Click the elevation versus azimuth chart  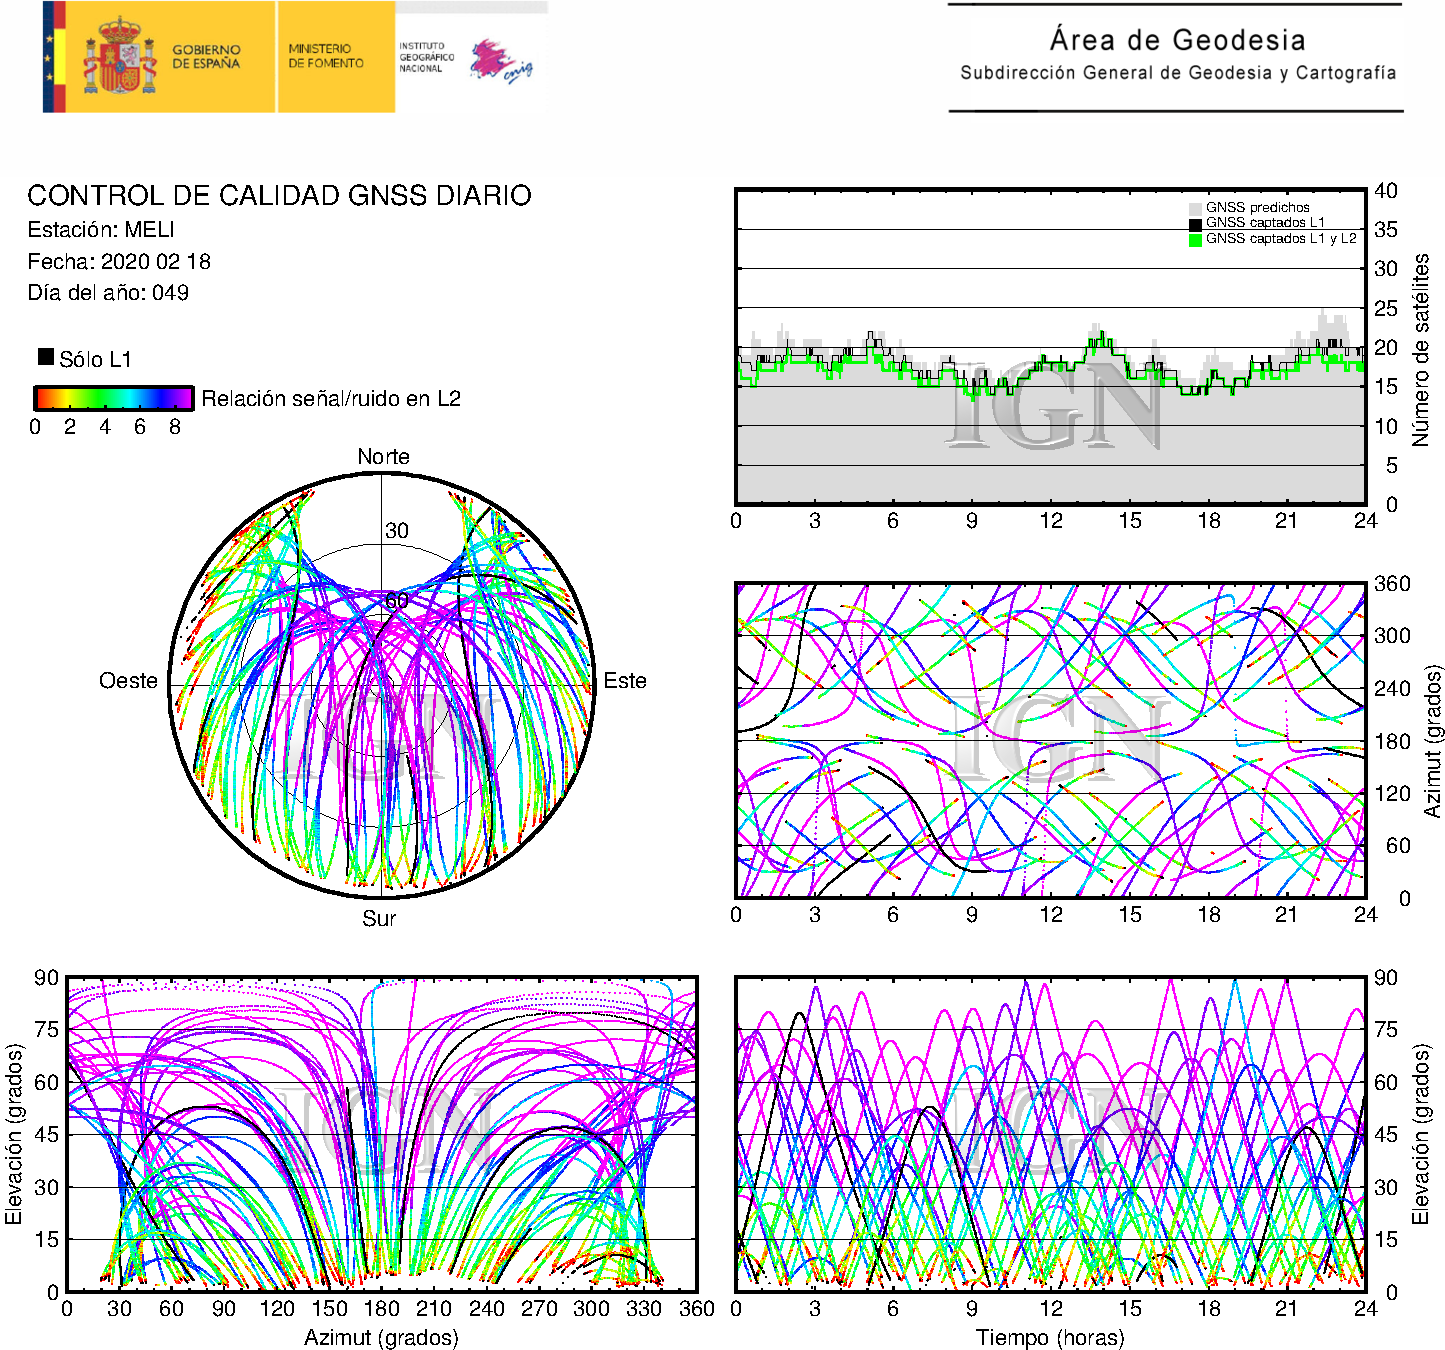click(381, 1134)
